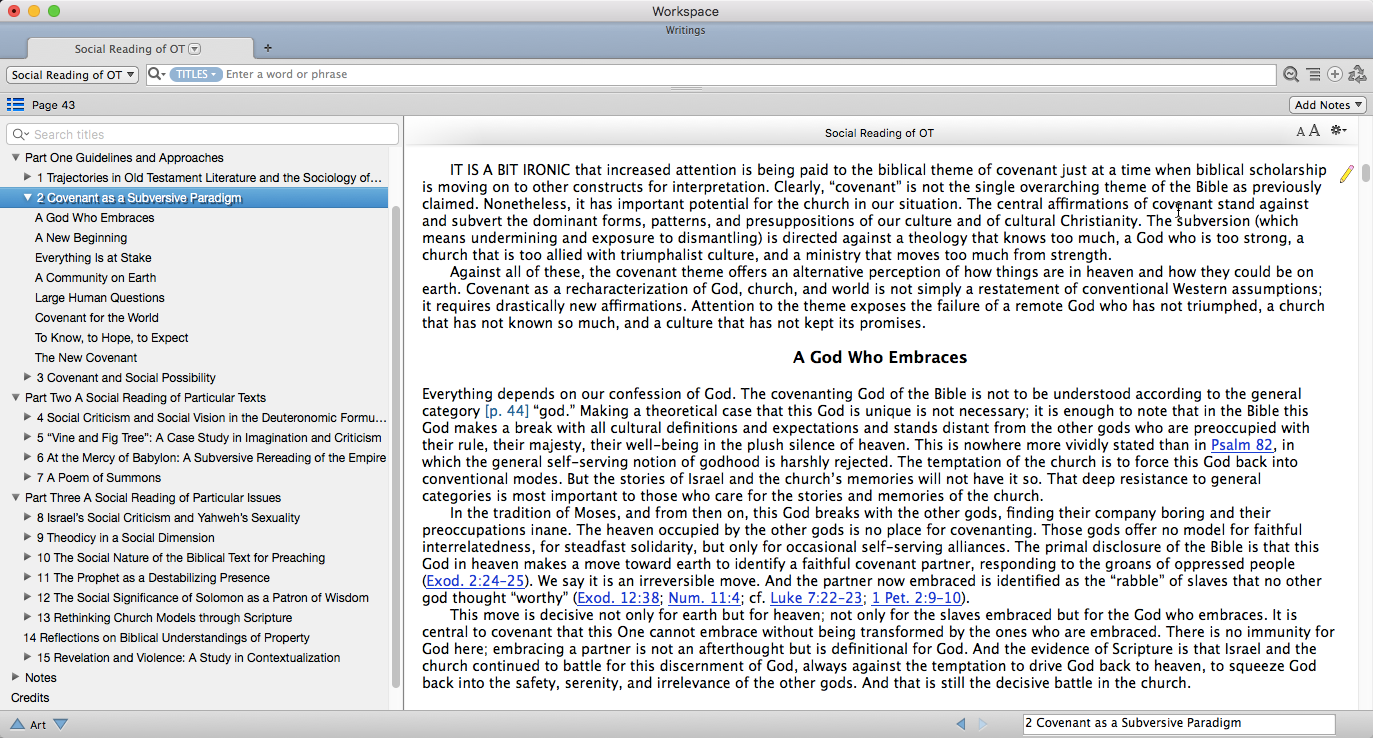Click the down triangle next to Art
1373x738 pixels.
tap(61, 724)
